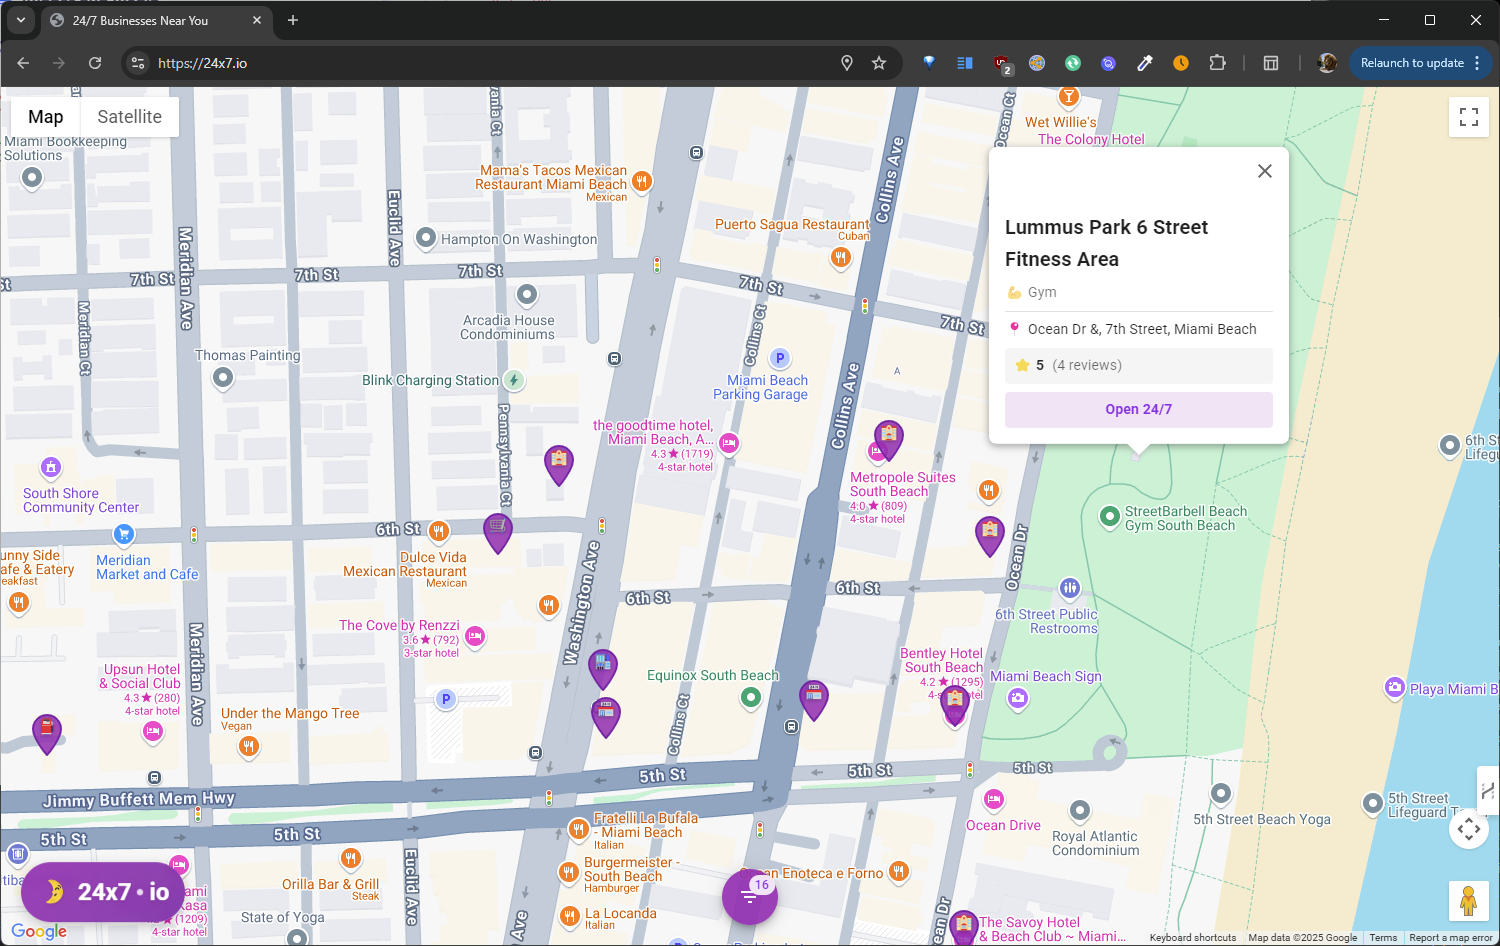Click the Miami Beach Parking Garage icon
1500x946 pixels.
(x=780, y=358)
